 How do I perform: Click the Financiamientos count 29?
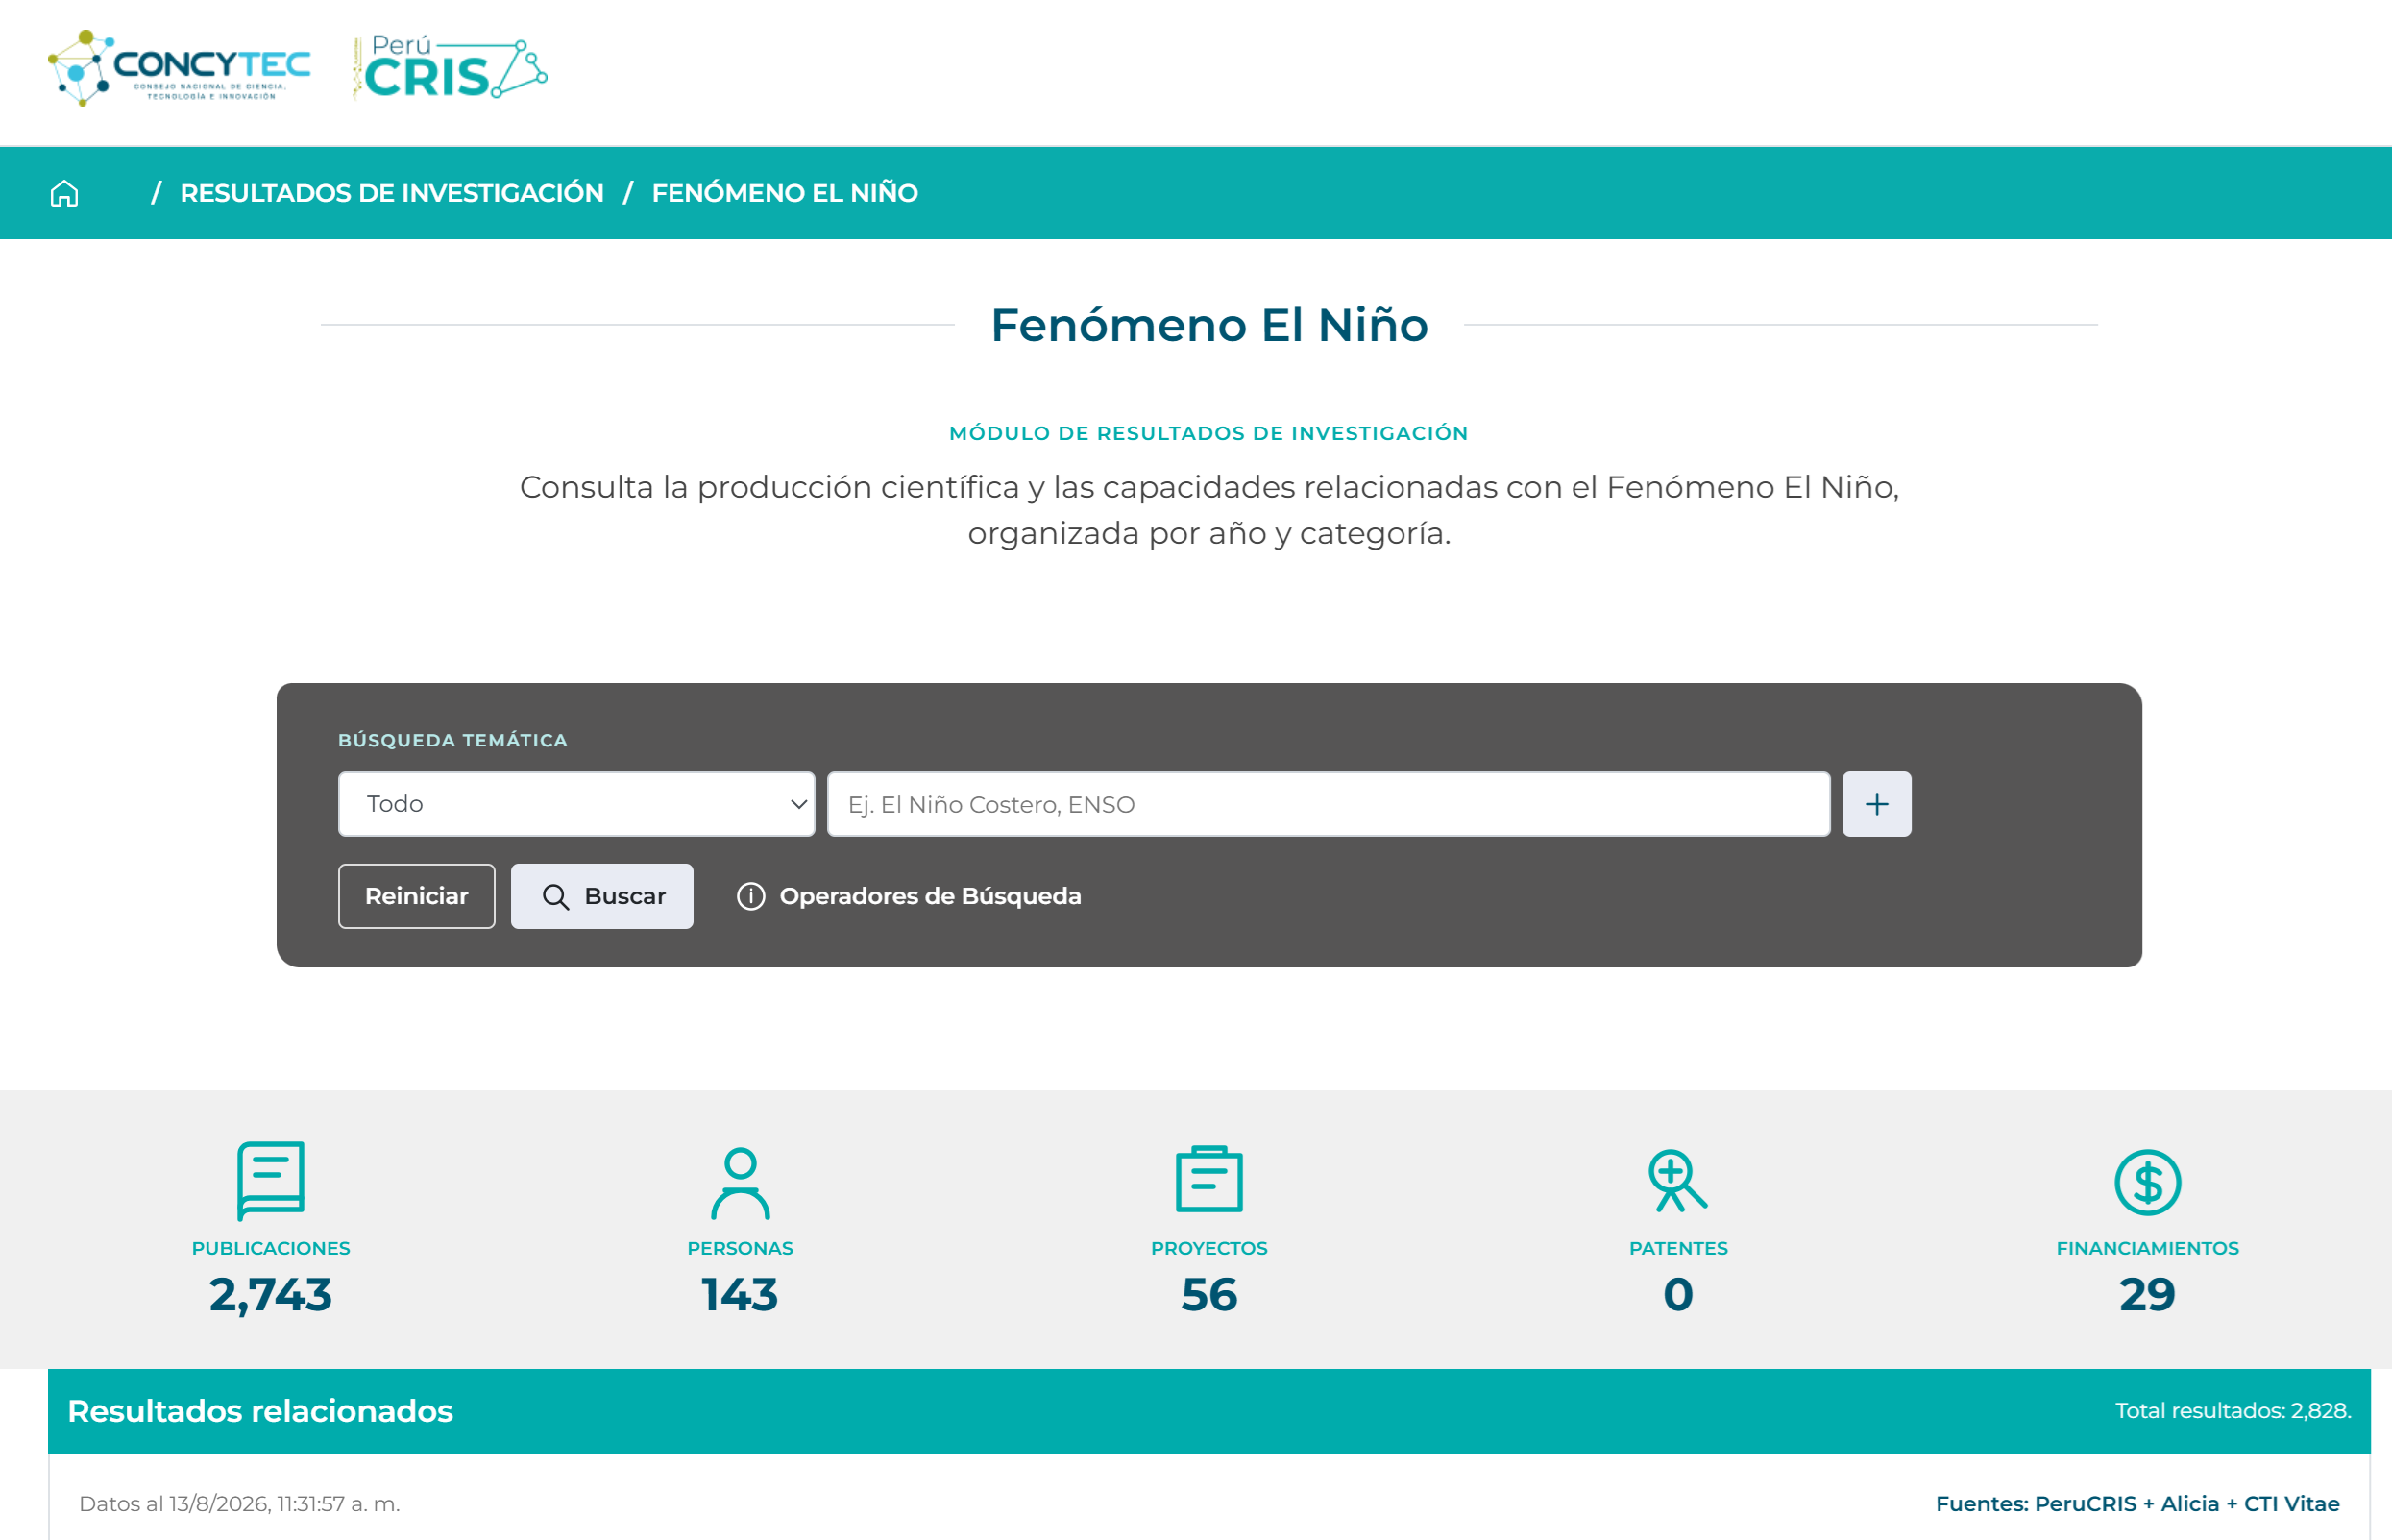pos(2147,1295)
